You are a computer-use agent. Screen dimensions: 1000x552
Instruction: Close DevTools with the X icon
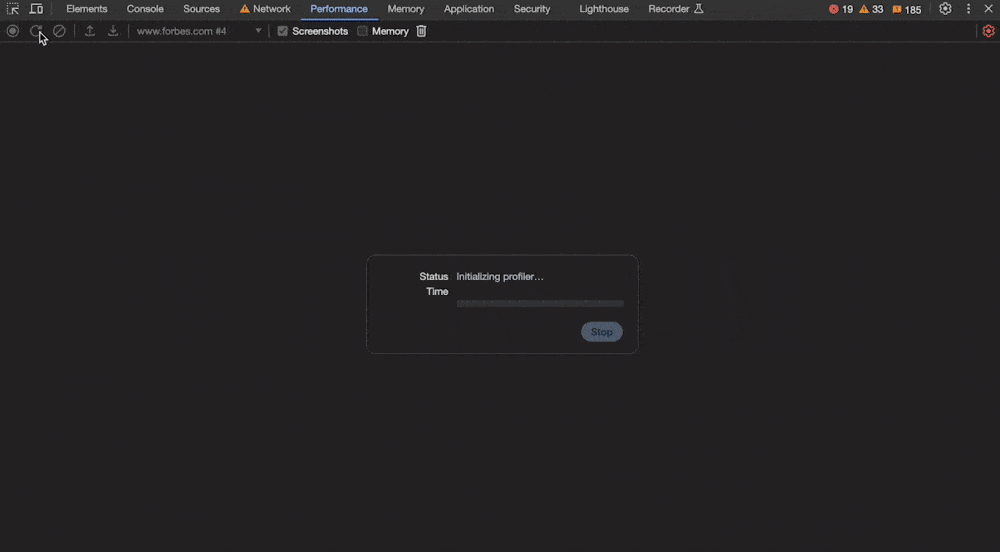pyautogui.click(x=989, y=9)
